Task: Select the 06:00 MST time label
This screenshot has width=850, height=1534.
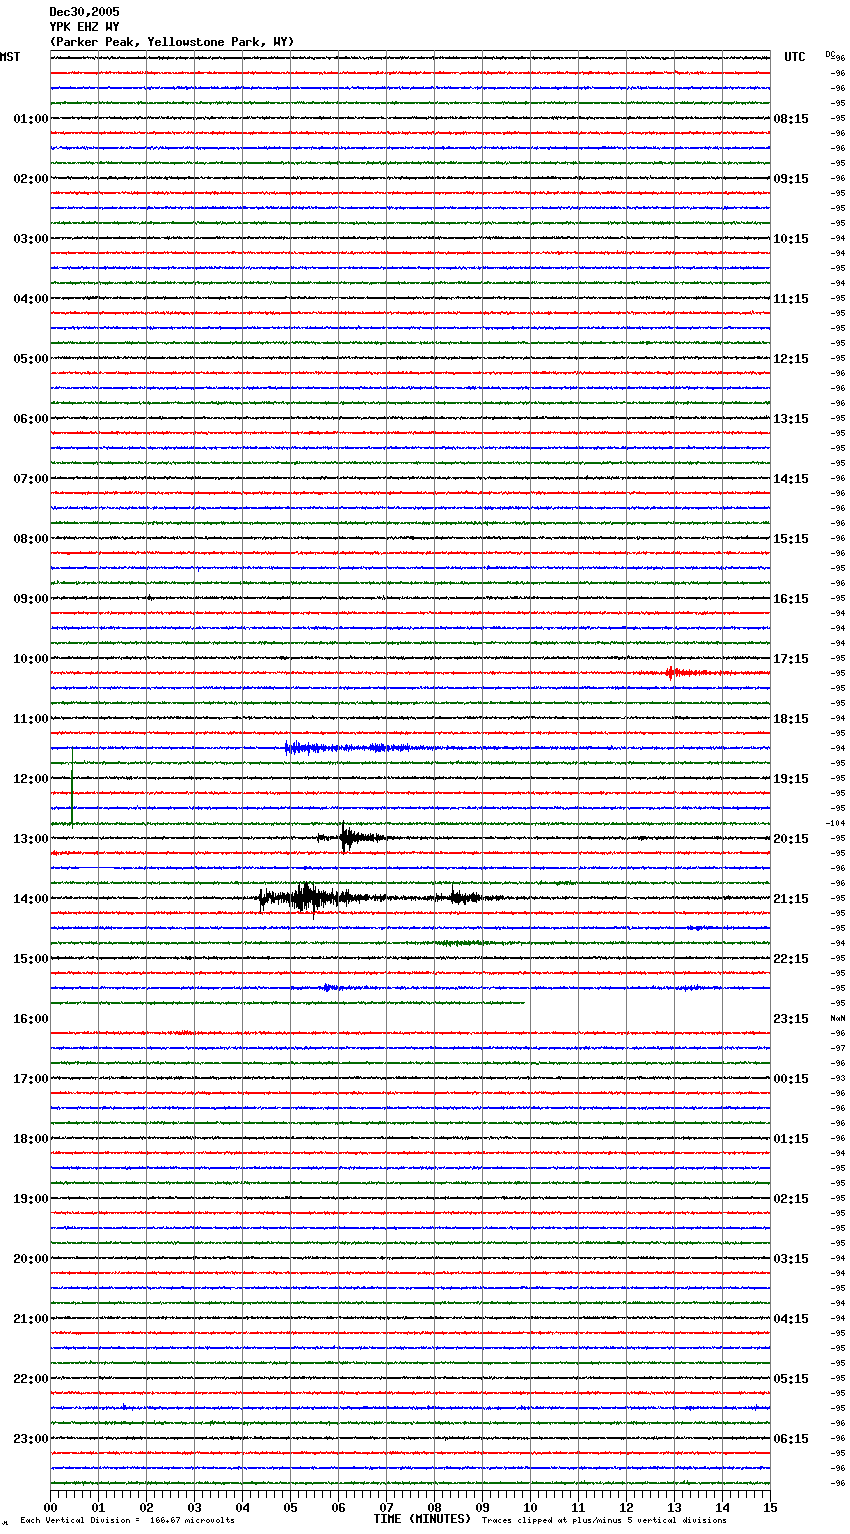Action: (x=31, y=419)
